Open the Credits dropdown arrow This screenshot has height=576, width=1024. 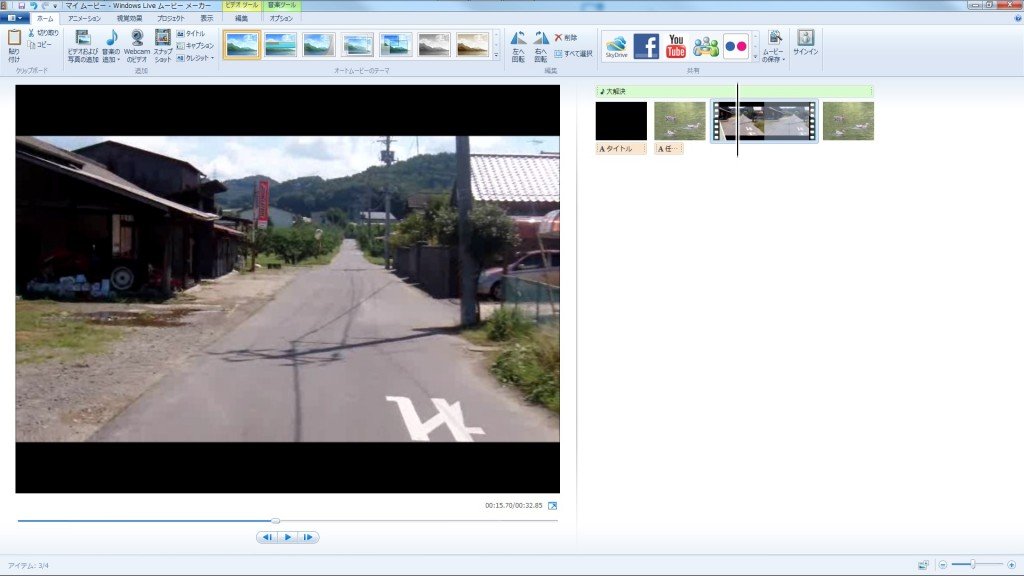212,58
